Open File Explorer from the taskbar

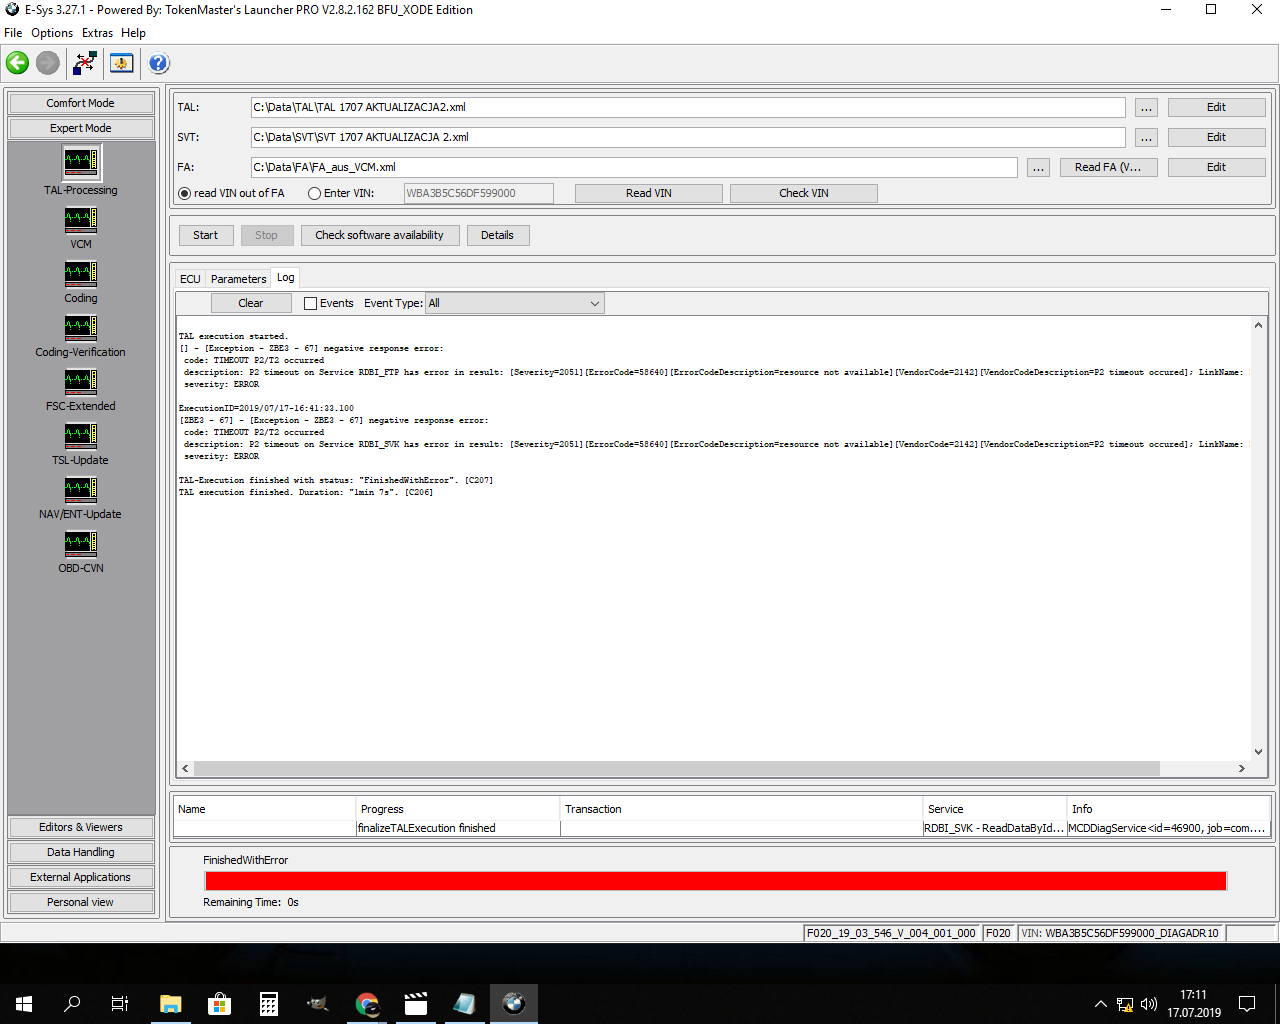tap(170, 1004)
